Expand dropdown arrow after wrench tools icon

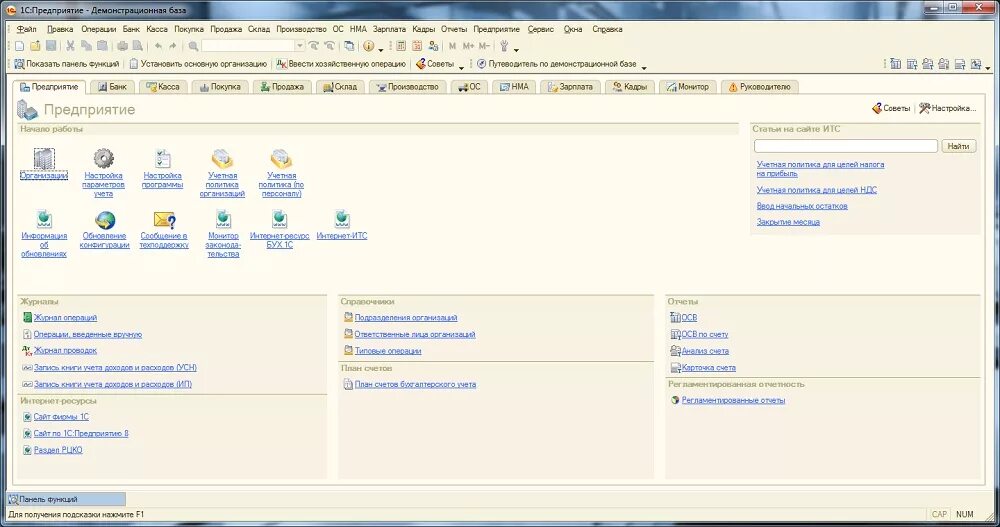[516, 49]
